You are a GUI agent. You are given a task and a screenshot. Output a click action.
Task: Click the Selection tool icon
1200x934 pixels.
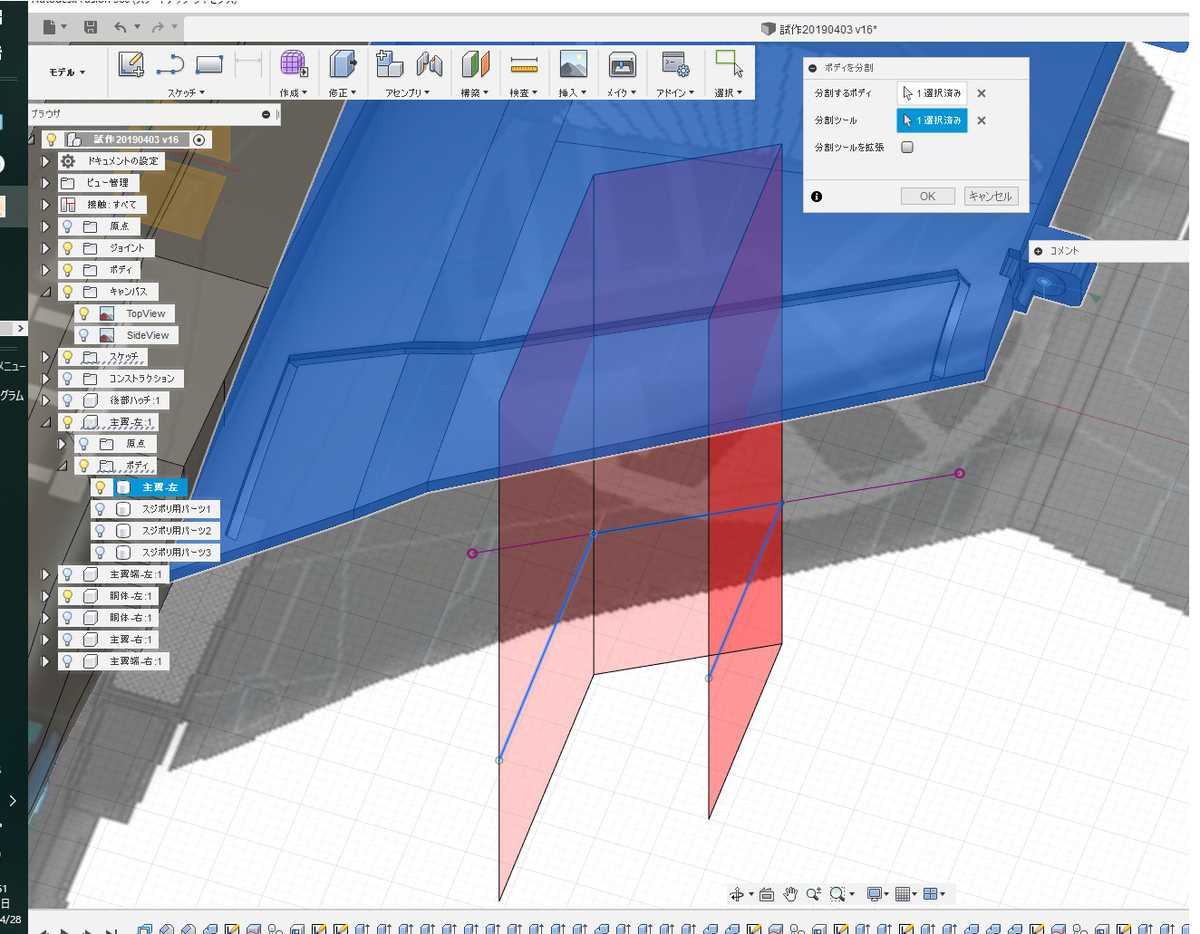(x=729, y=63)
